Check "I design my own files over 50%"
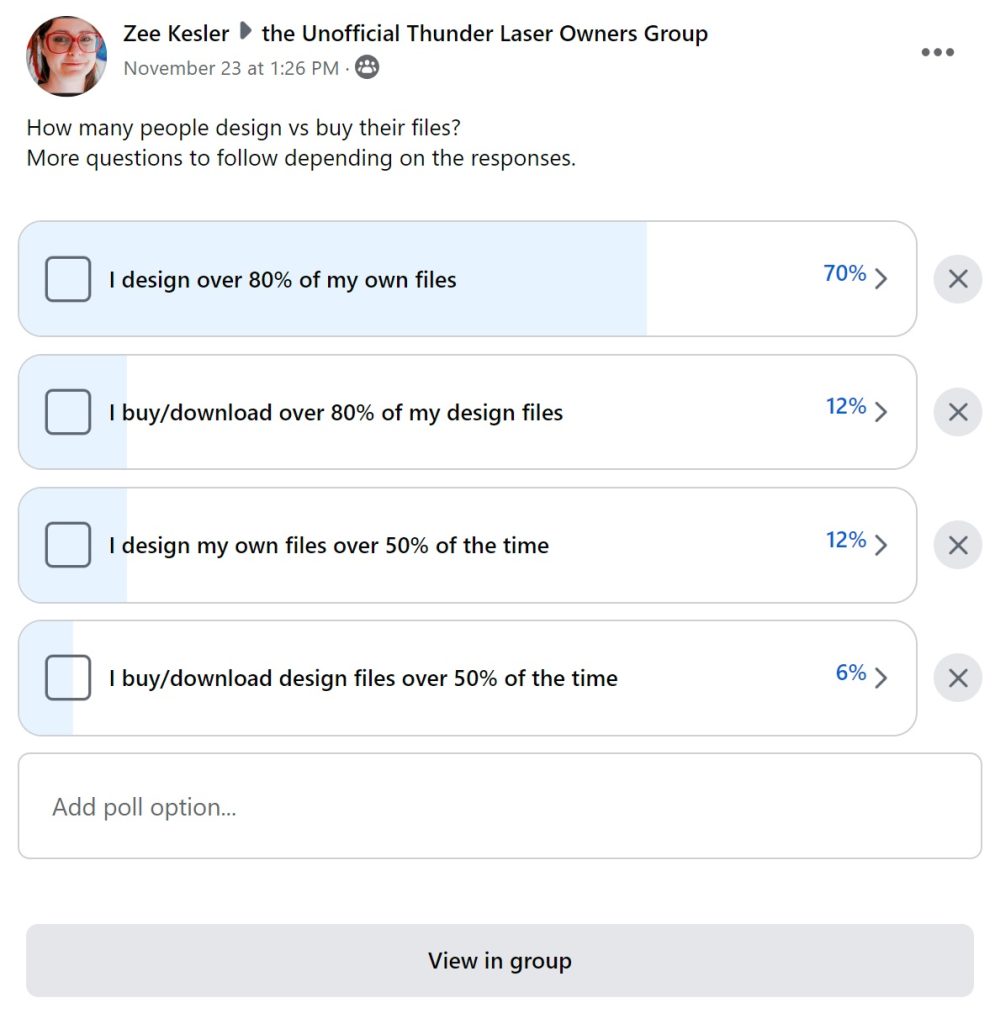This screenshot has width=995, height=1024. 68,545
